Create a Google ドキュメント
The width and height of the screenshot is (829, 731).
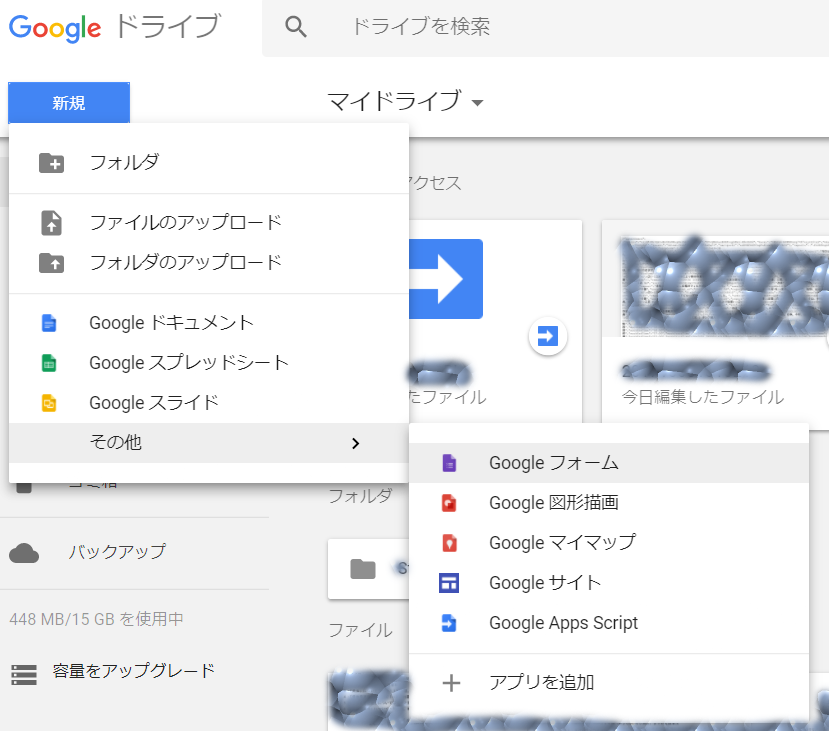209,323
